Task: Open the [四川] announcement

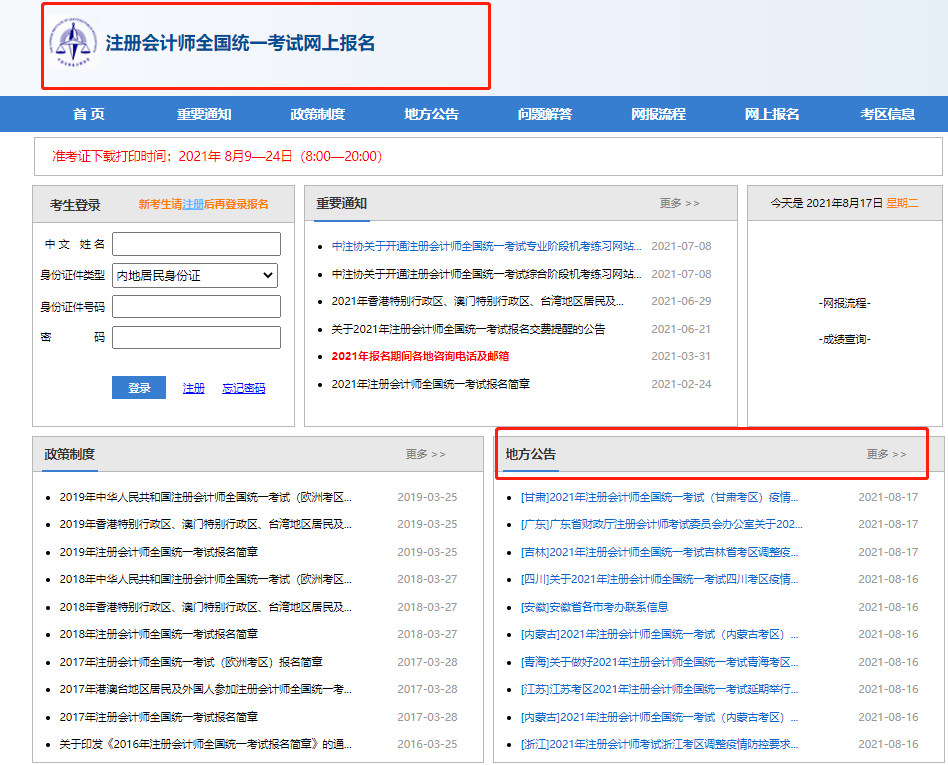Action: click(660, 579)
